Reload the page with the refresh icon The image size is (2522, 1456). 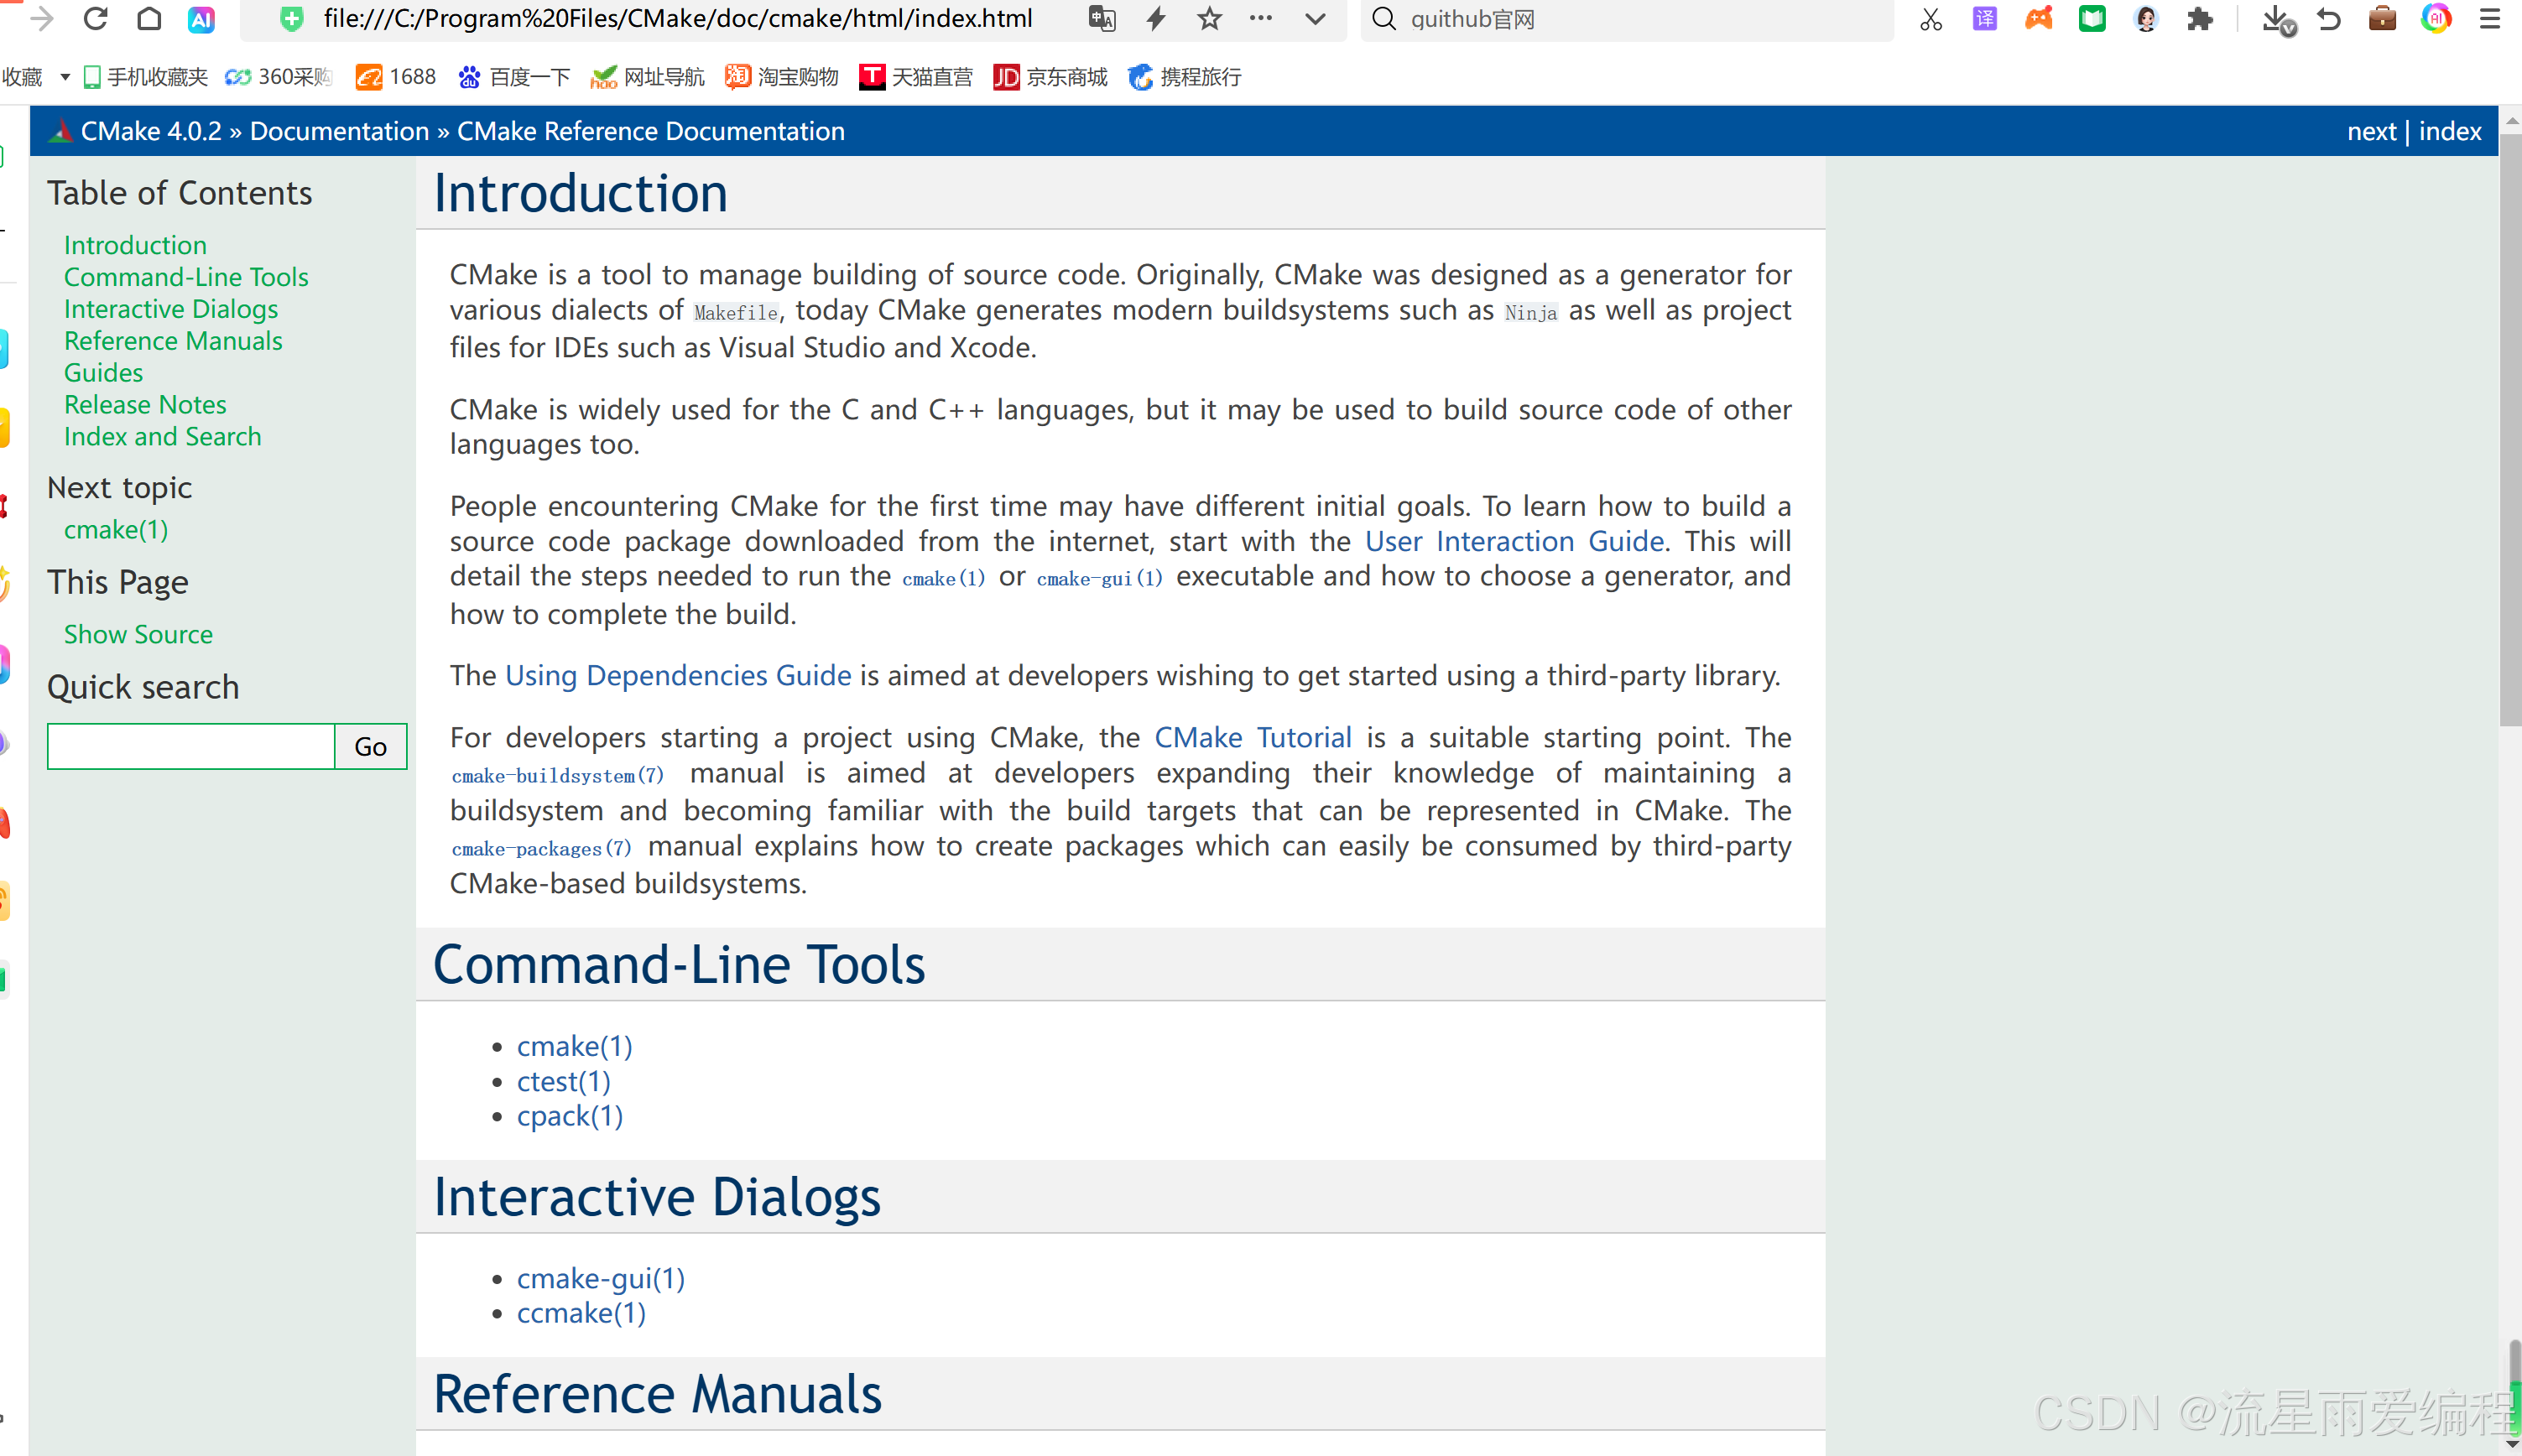click(x=95, y=19)
